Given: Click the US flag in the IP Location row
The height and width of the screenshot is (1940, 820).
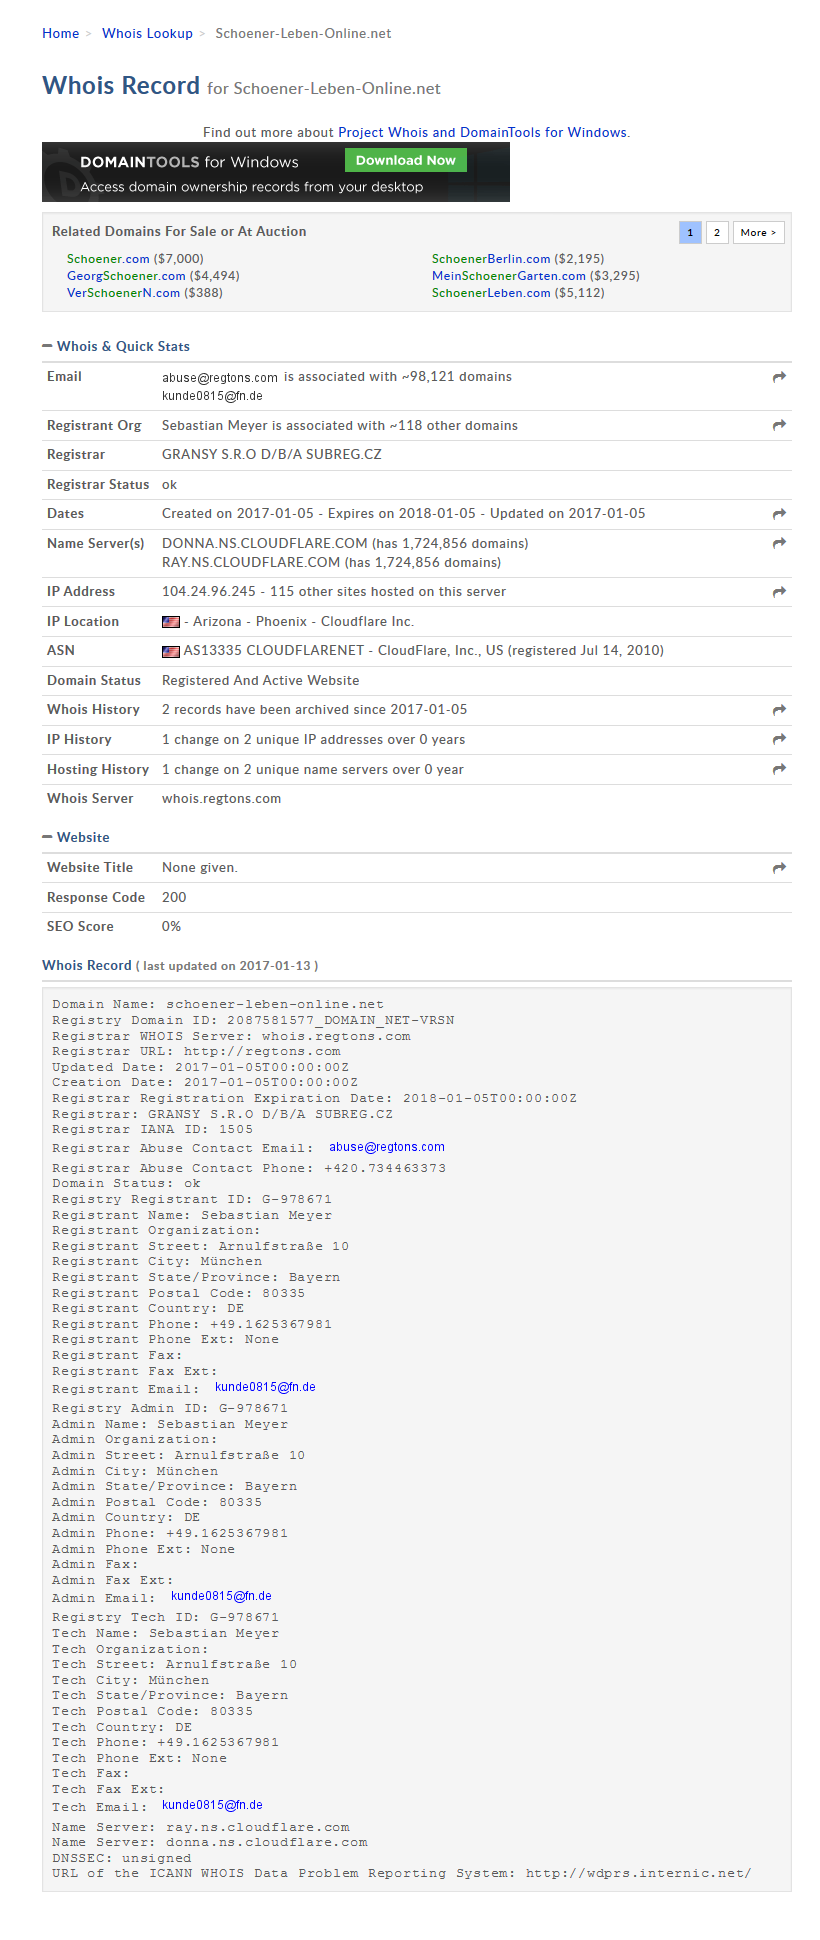Looking at the screenshot, I should (x=171, y=622).
